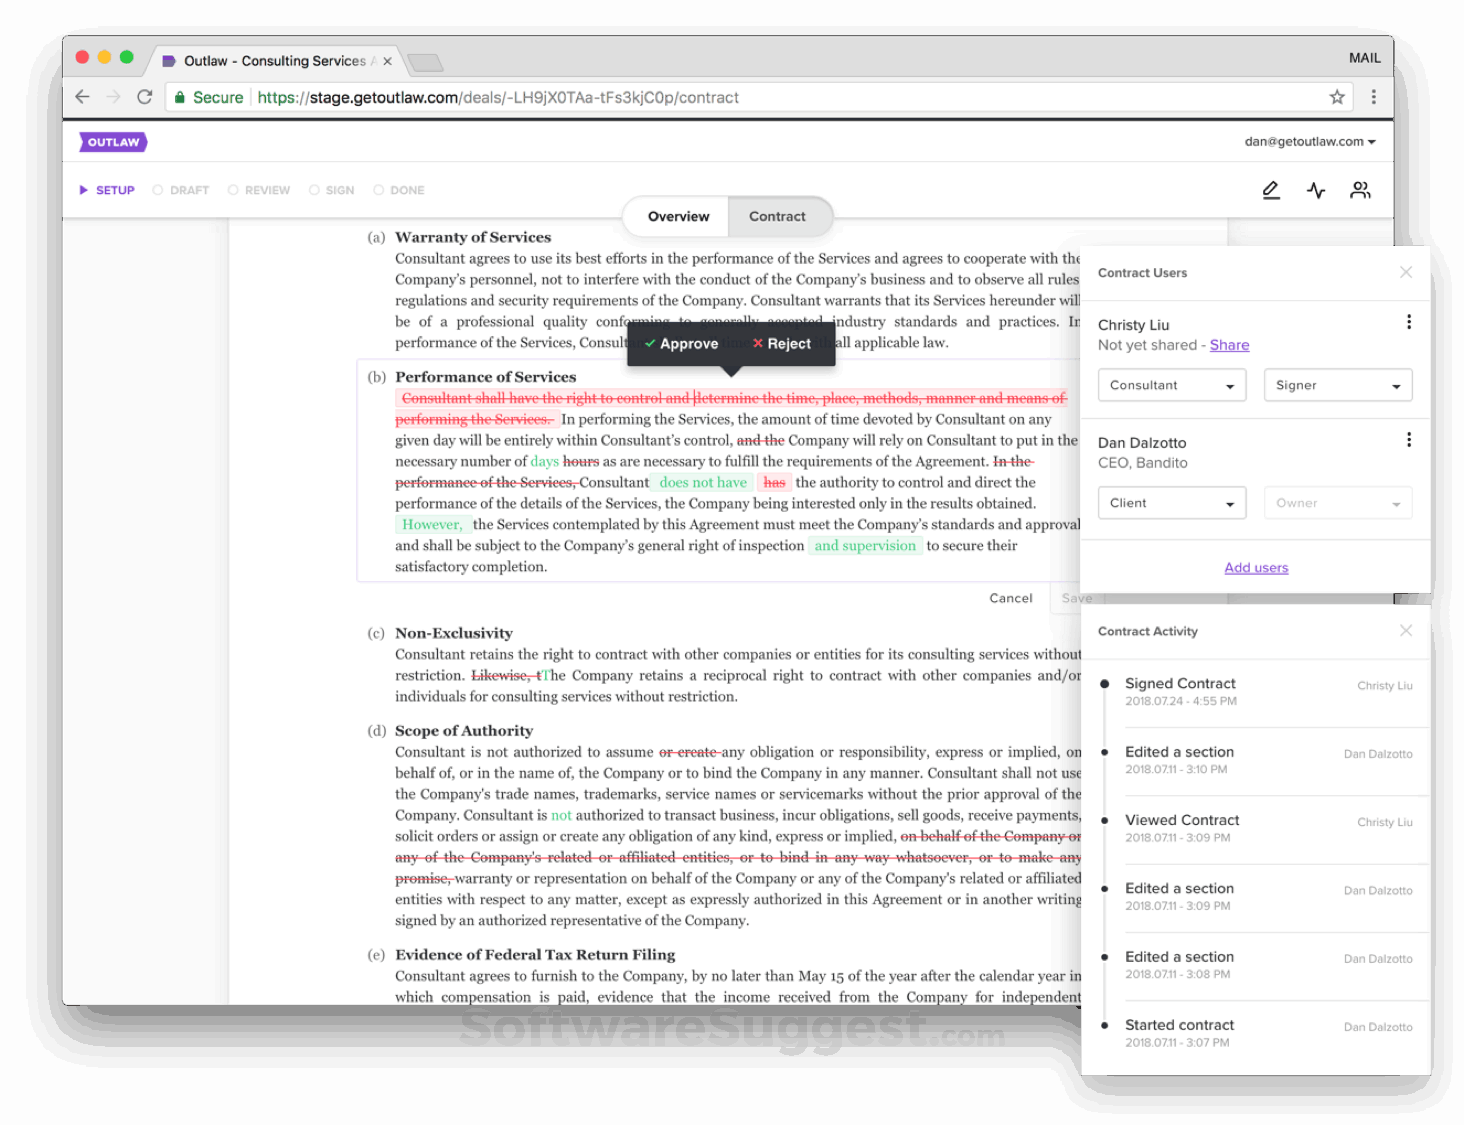Screen dimensions: 1464x1125
Task: Switch to the Overview tab
Action: pos(678,216)
